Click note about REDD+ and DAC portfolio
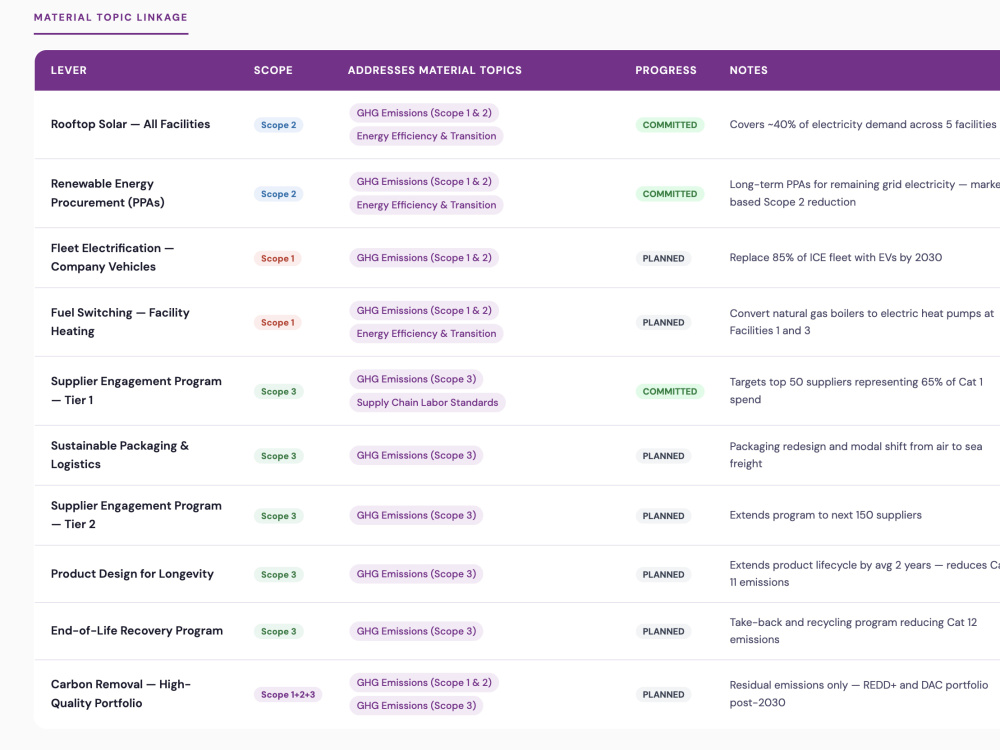Viewport: 1000px width, 750px height. click(858, 694)
